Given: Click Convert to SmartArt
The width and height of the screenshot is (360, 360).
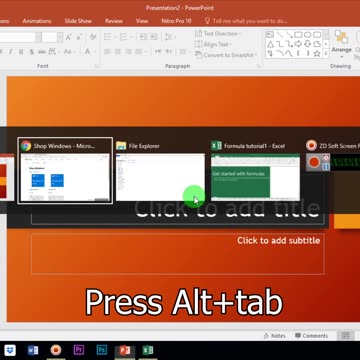Looking at the screenshot, I should tap(226, 55).
